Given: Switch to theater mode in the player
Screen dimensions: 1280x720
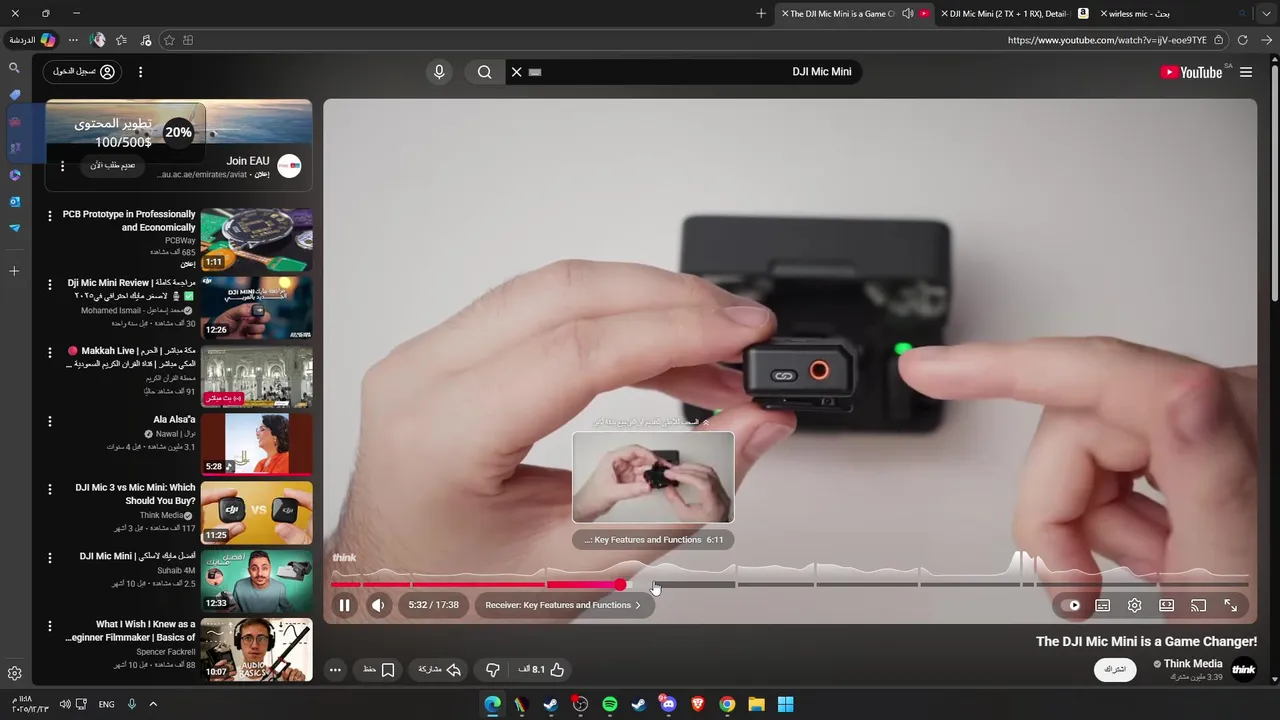Looking at the screenshot, I should (x=1166, y=605).
